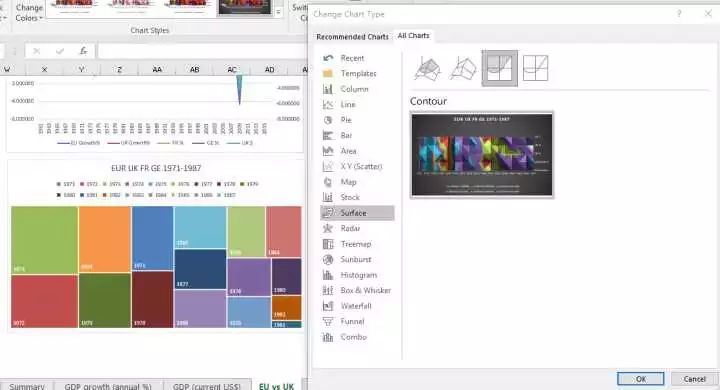
Task: Select column header X
Action: tap(44, 69)
